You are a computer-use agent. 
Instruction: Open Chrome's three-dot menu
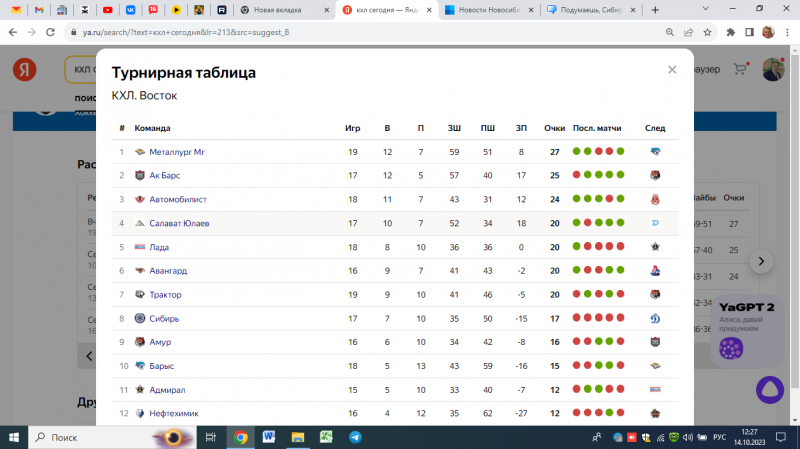787,32
